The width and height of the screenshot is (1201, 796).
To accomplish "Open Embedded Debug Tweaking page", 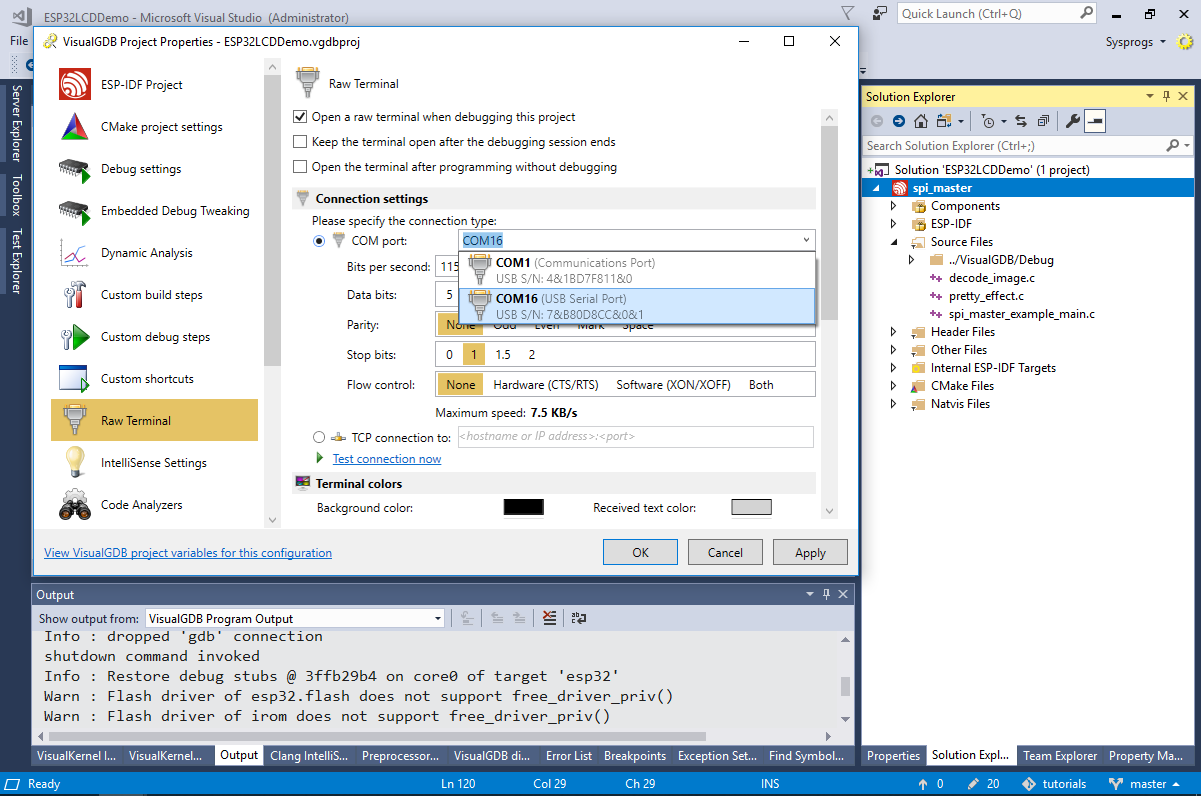I will (x=154, y=211).
